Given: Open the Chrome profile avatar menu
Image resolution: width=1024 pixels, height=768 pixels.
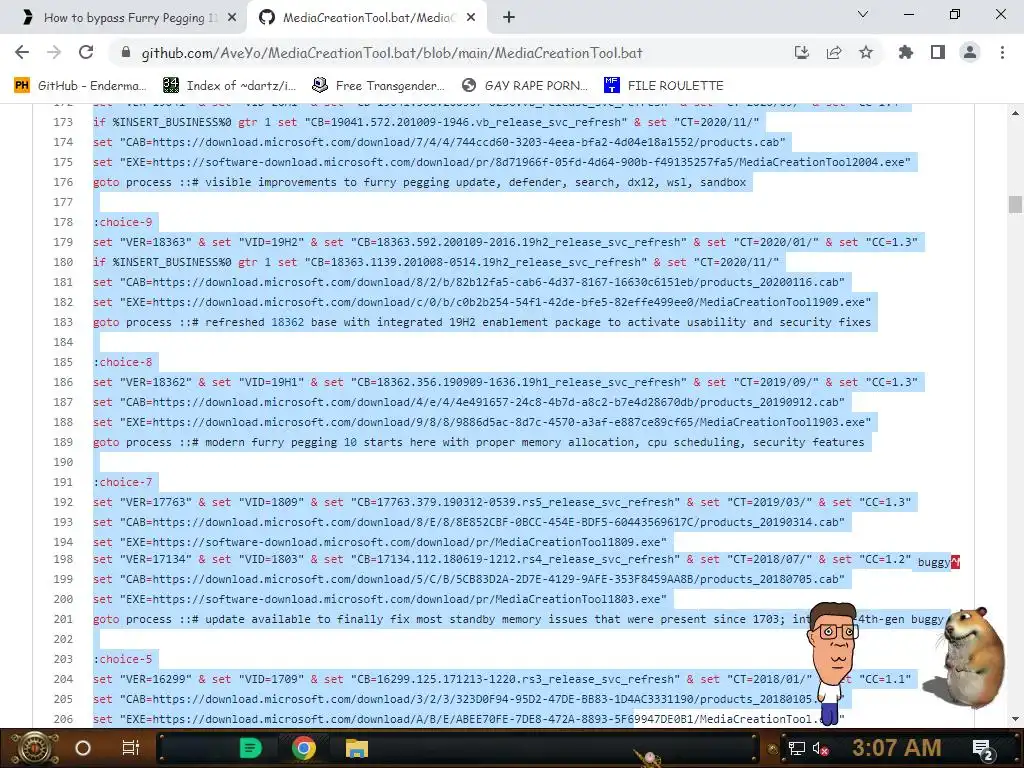Looking at the screenshot, I should tap(970, 53).
